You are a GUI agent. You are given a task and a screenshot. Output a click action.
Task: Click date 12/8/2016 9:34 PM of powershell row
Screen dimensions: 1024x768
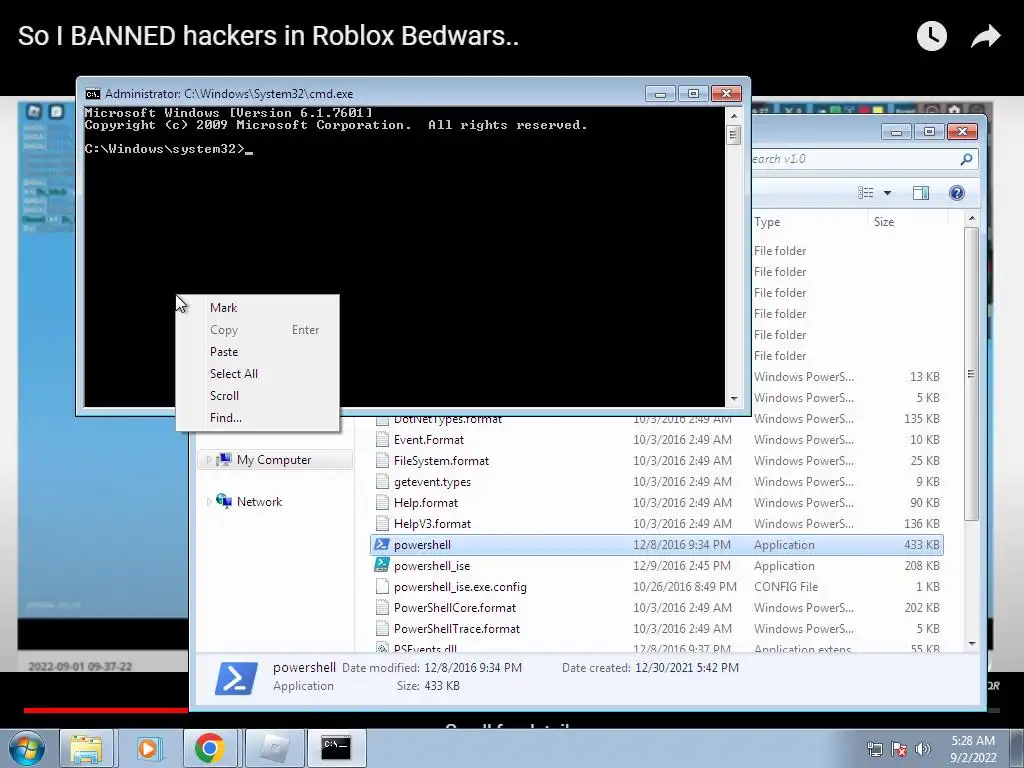coord(682,545)
